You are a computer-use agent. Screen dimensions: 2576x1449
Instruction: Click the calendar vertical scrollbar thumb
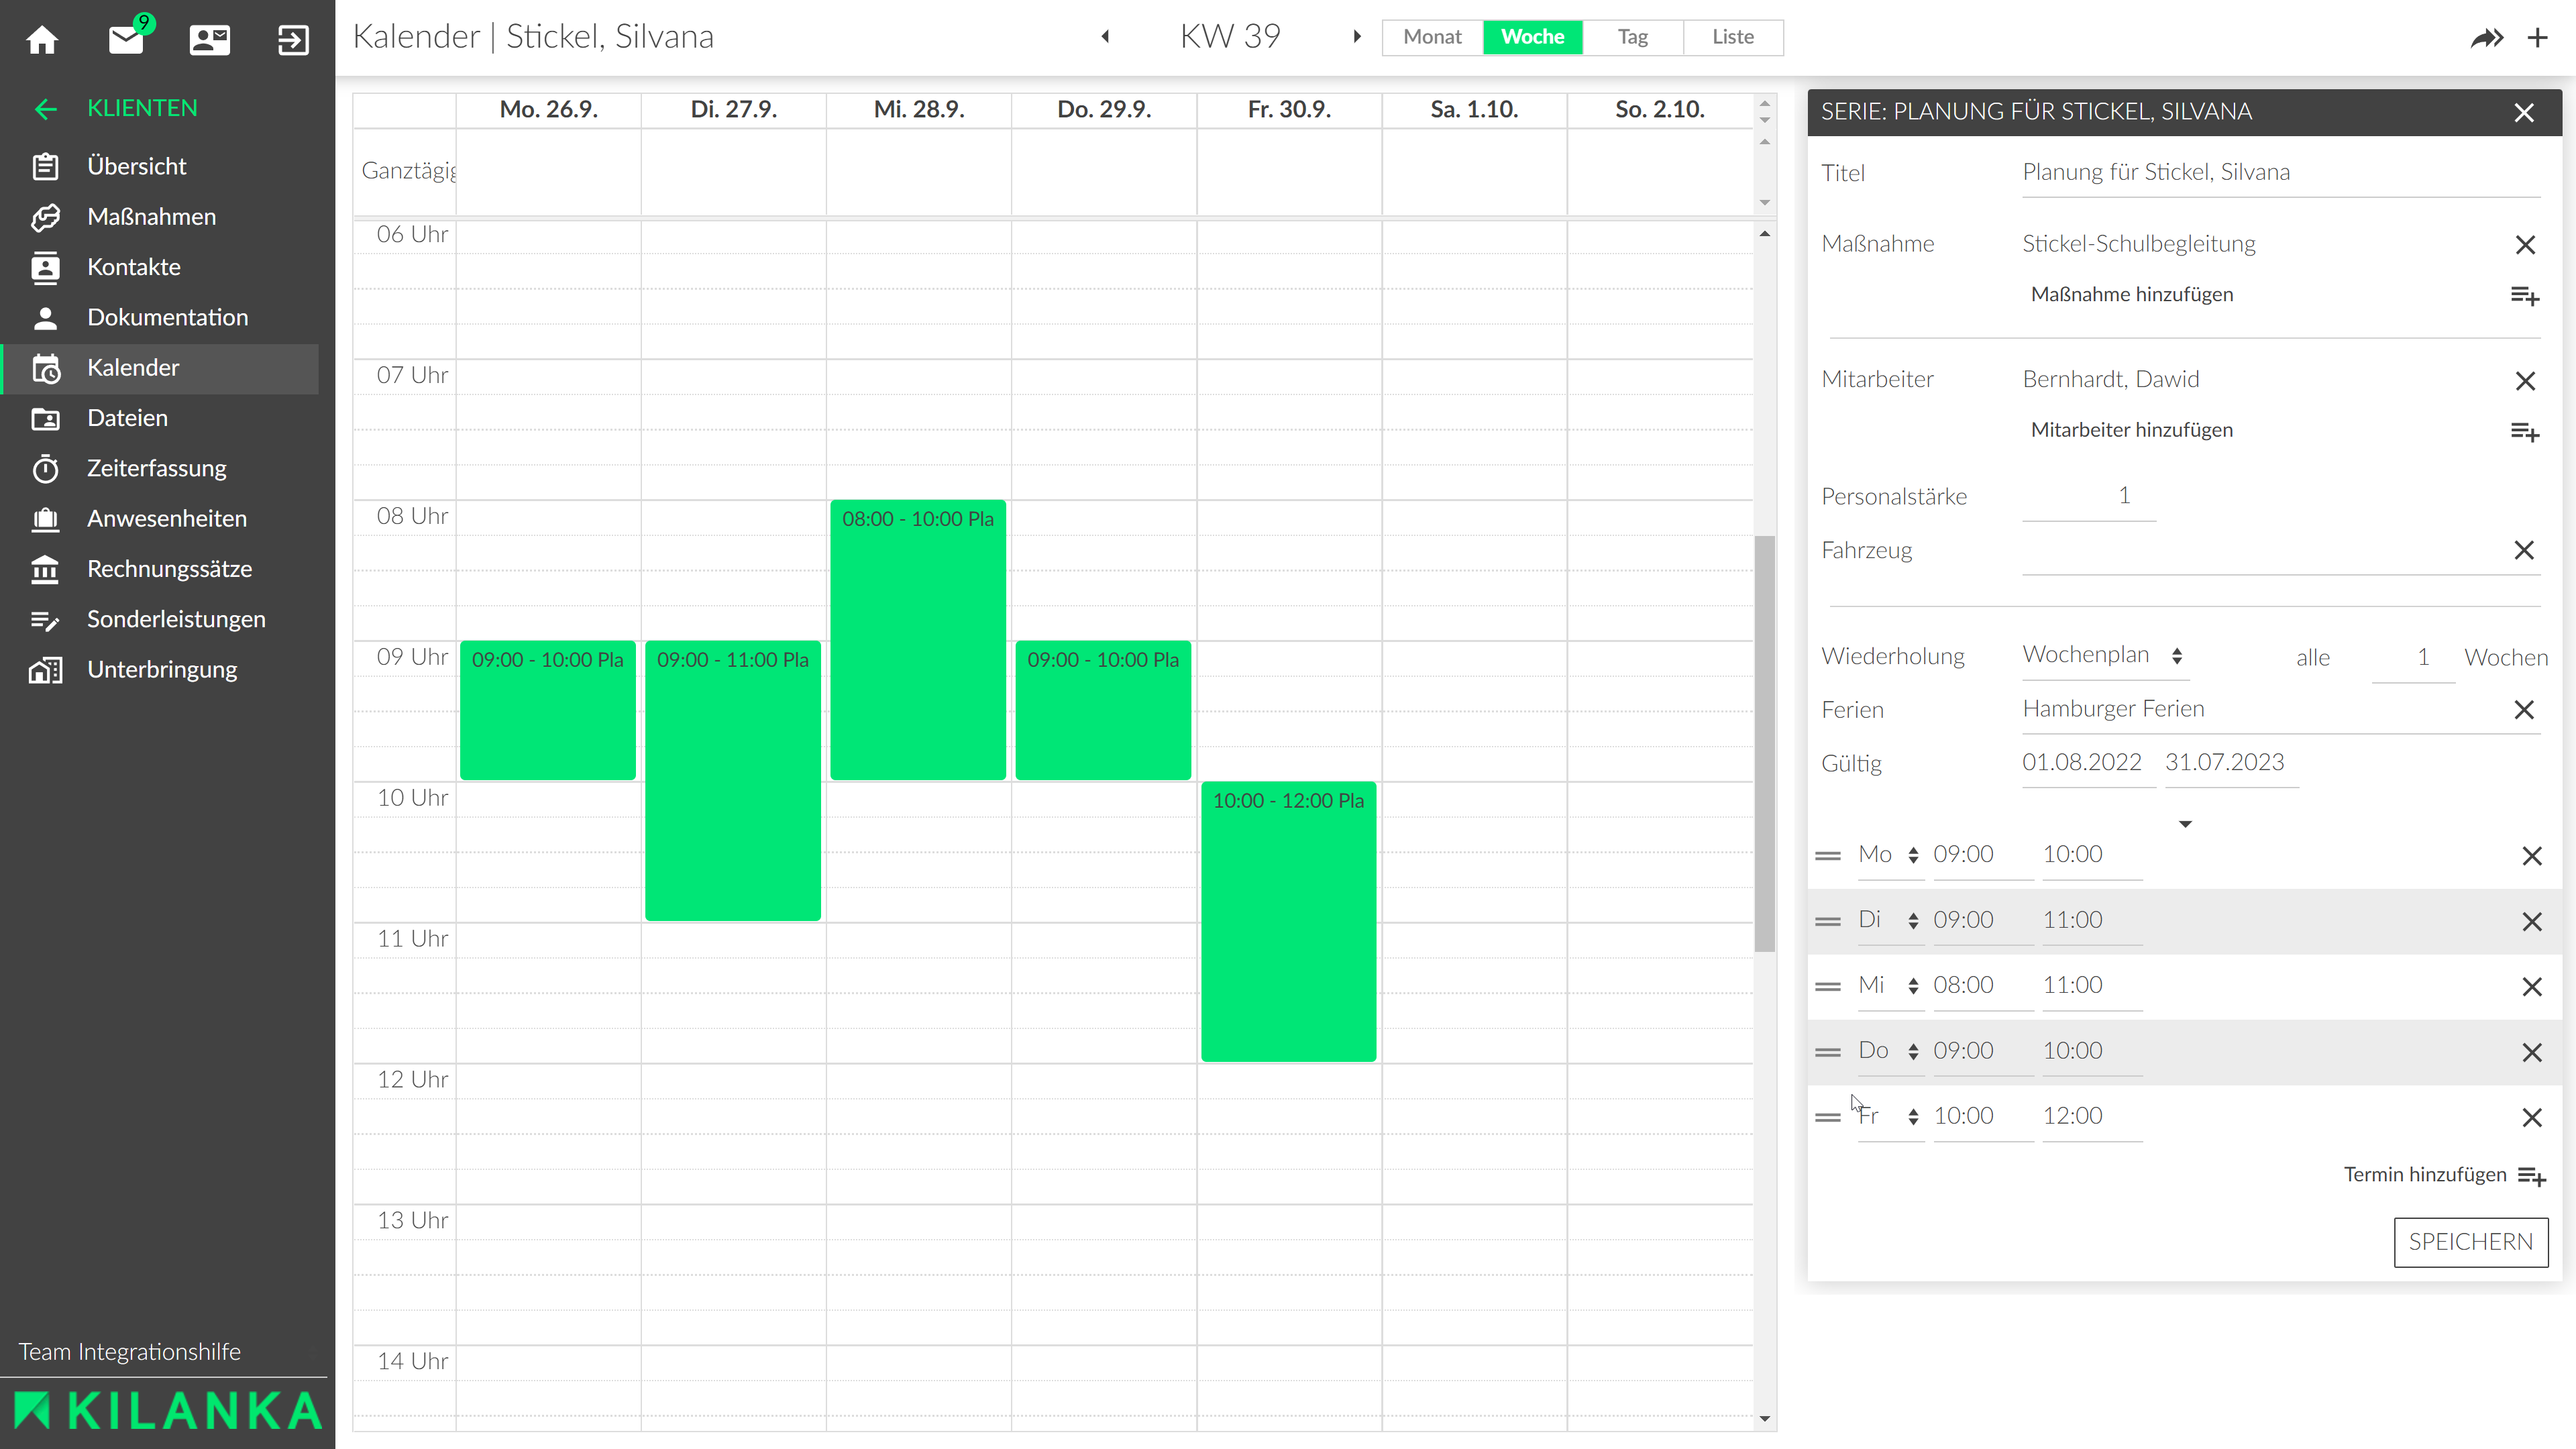tap(1764, 744)
